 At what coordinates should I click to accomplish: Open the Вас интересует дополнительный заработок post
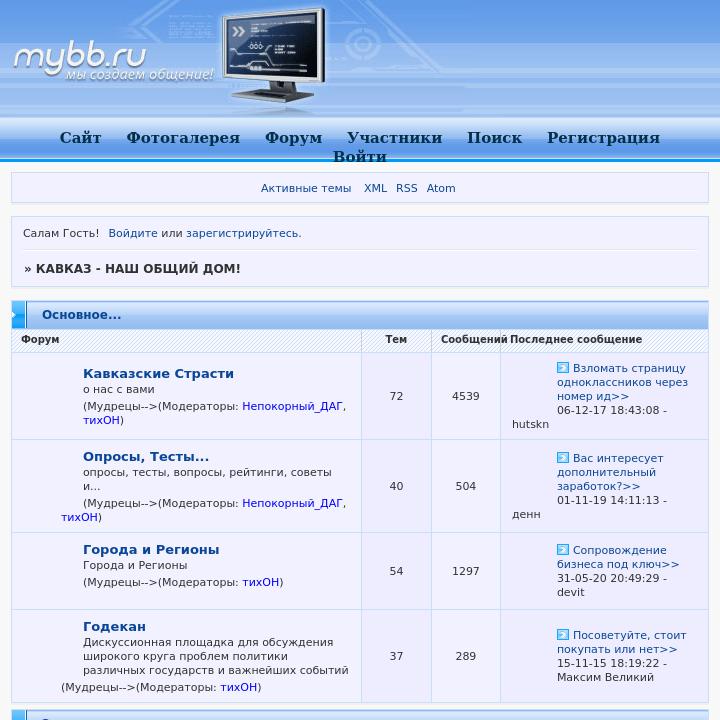(x=610, y=472)
